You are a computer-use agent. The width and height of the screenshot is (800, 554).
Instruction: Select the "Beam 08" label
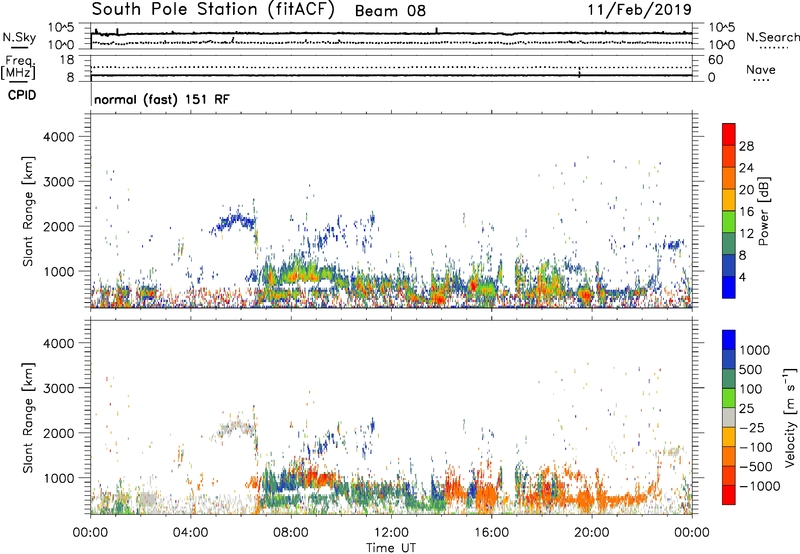[x=390, y=11]
